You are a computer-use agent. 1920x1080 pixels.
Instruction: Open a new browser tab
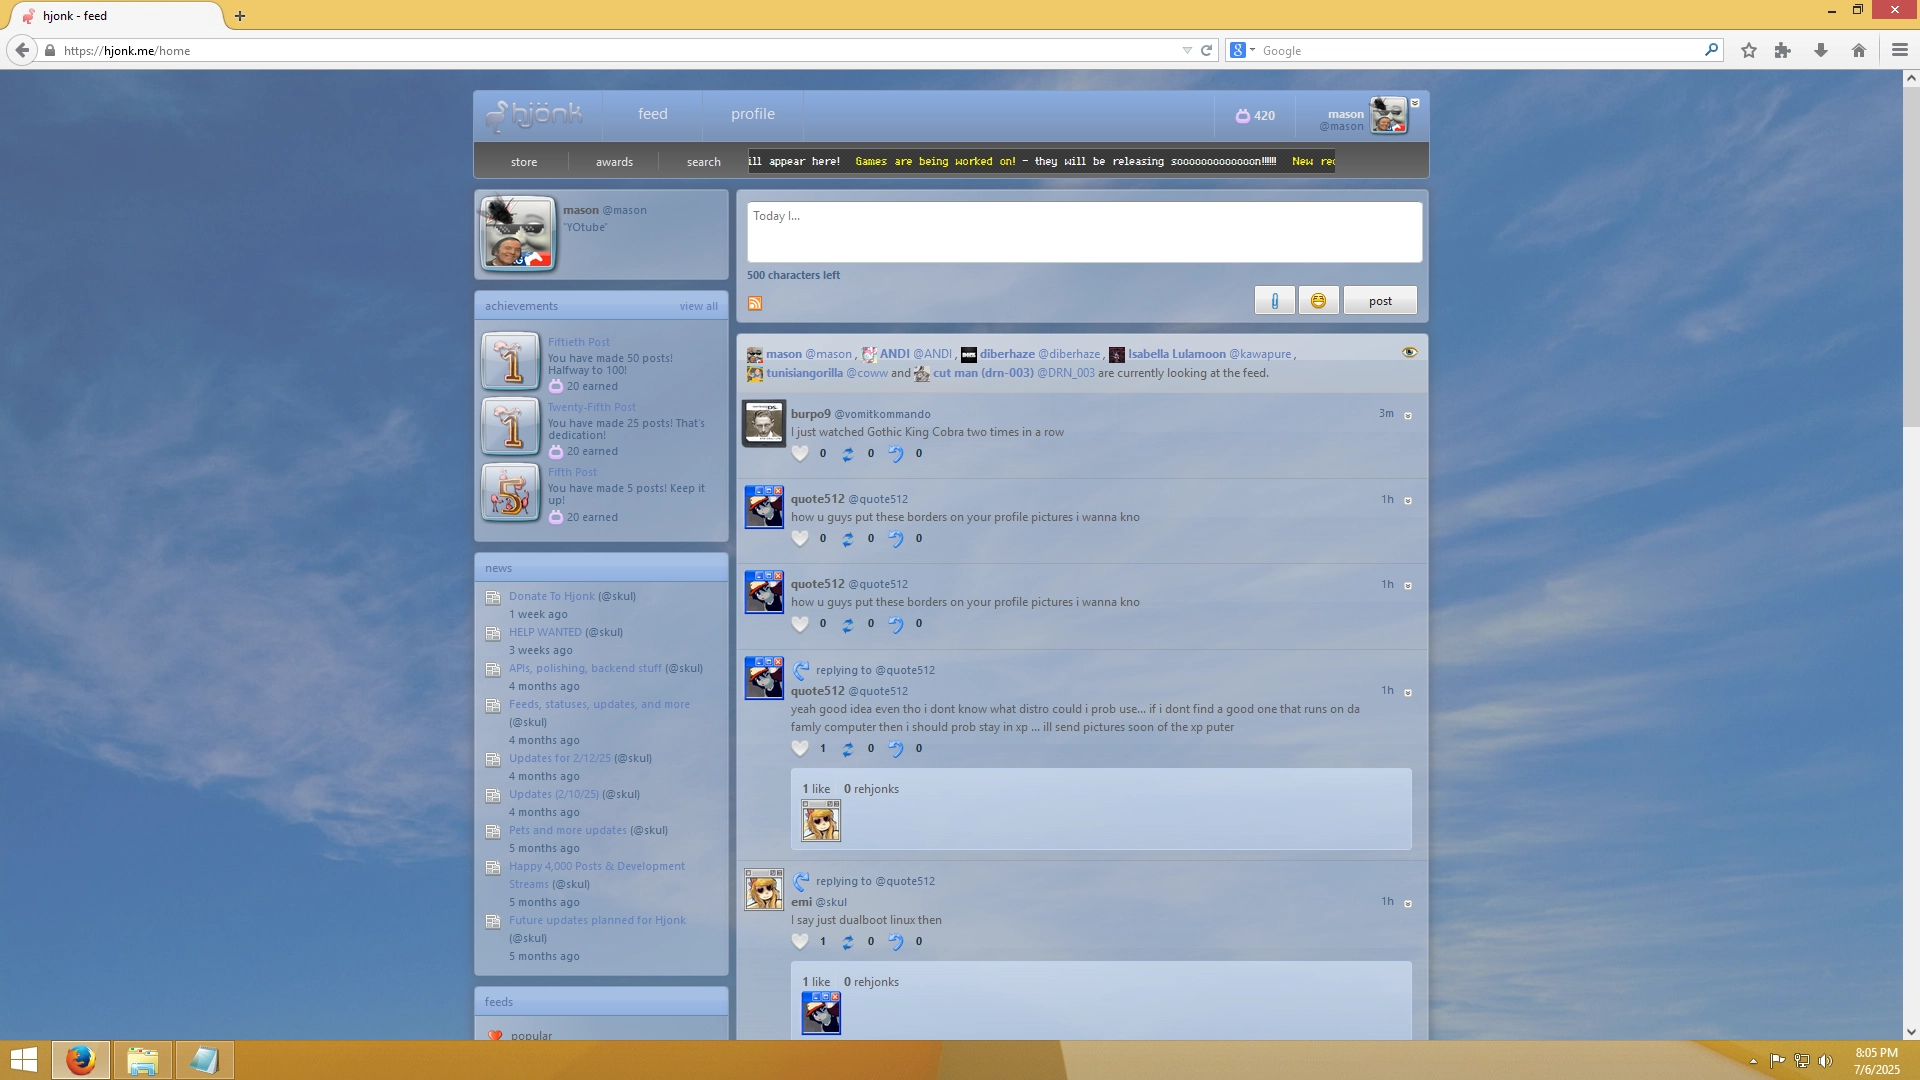point(239,16)
